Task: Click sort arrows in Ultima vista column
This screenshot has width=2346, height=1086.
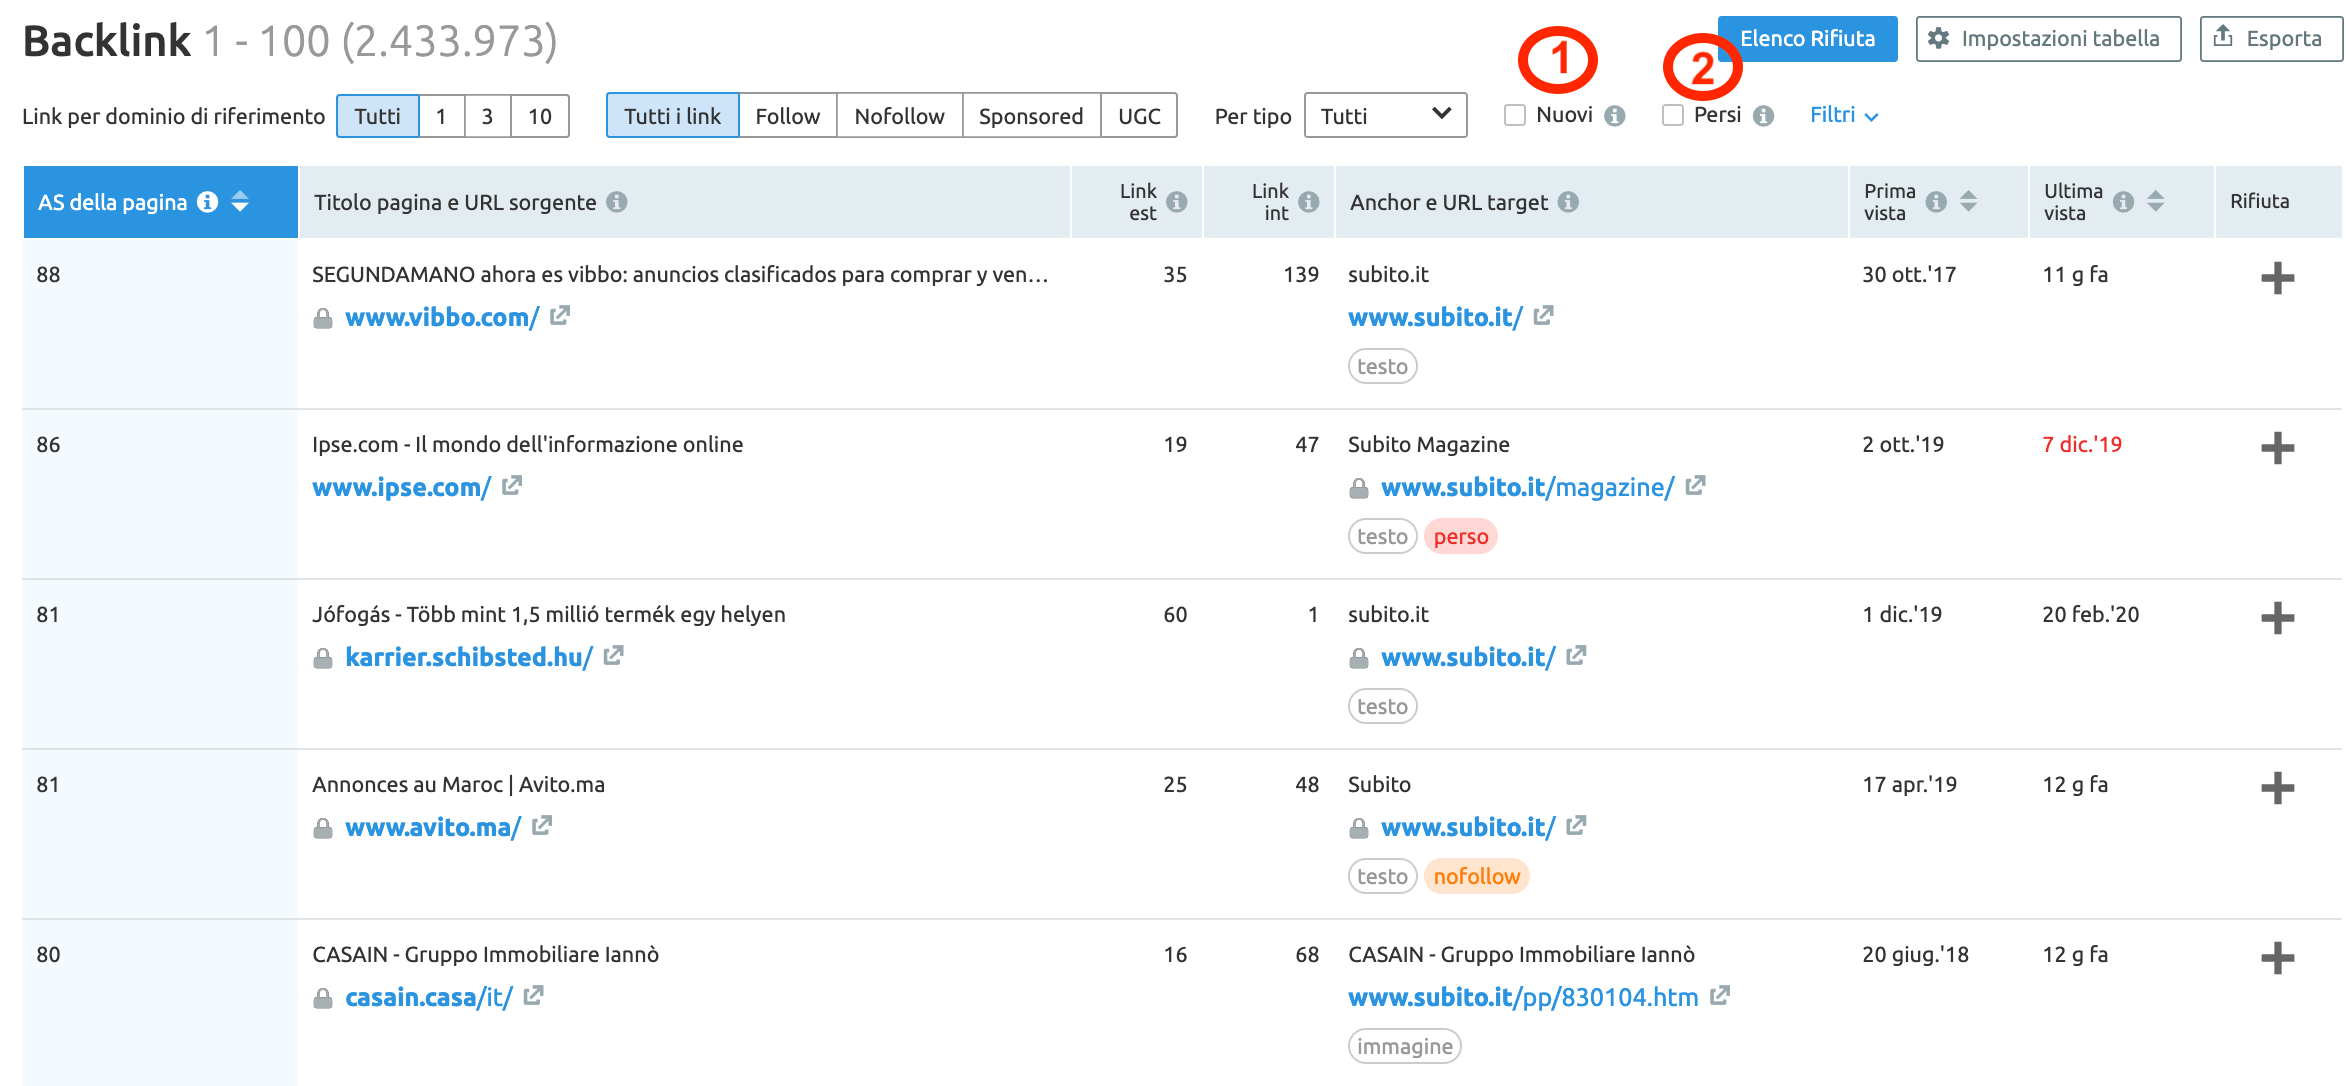Action: pyautogui.click(x=2156, y=201)
